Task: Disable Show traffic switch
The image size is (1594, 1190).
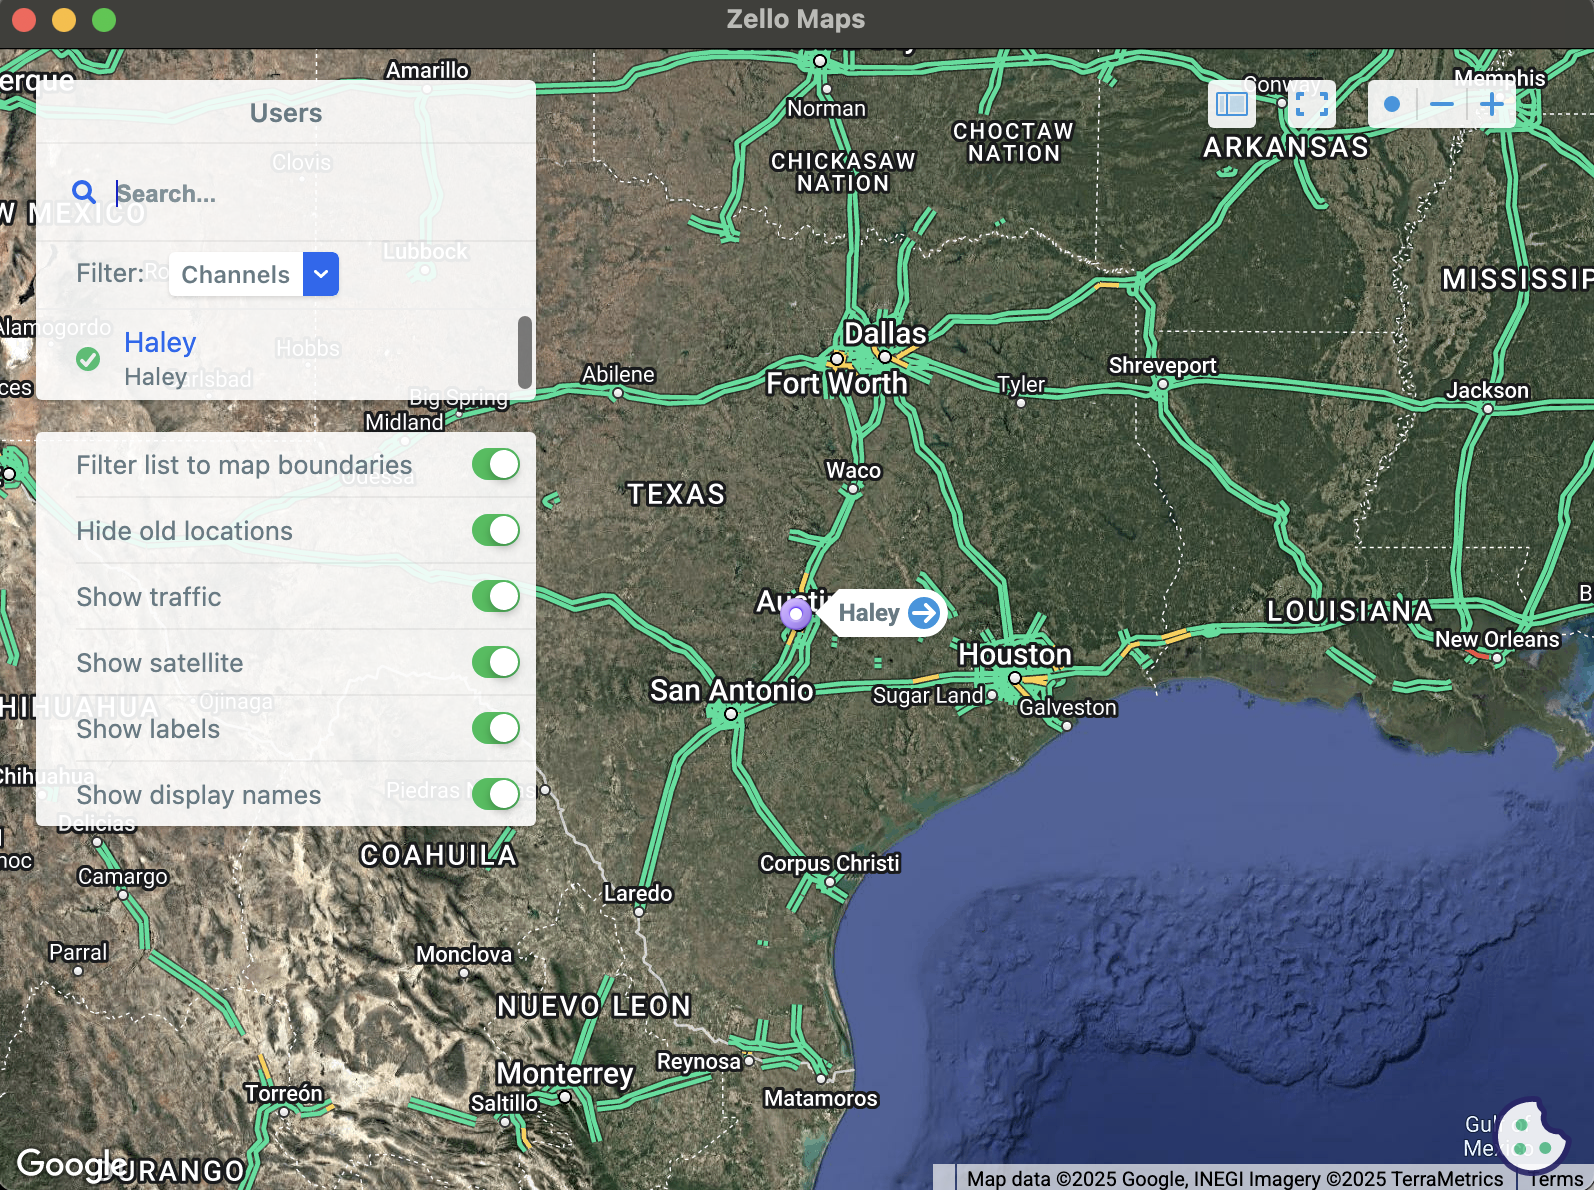Action: (496, 596)
